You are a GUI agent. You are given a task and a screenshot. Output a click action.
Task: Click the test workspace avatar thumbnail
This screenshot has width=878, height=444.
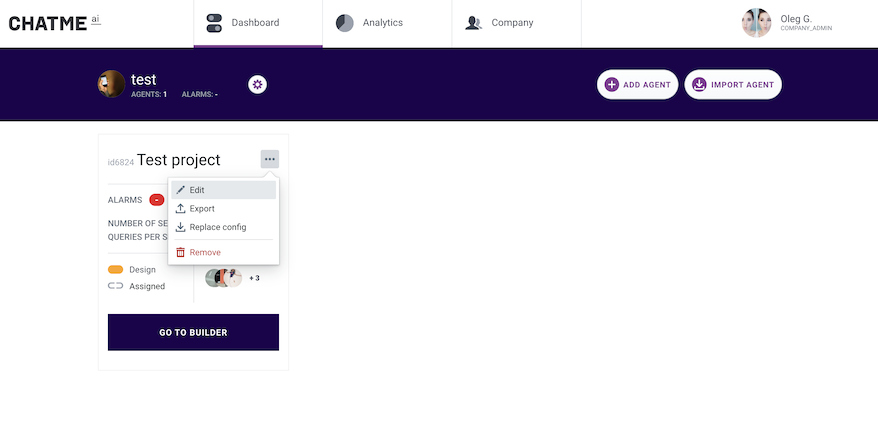111,84
